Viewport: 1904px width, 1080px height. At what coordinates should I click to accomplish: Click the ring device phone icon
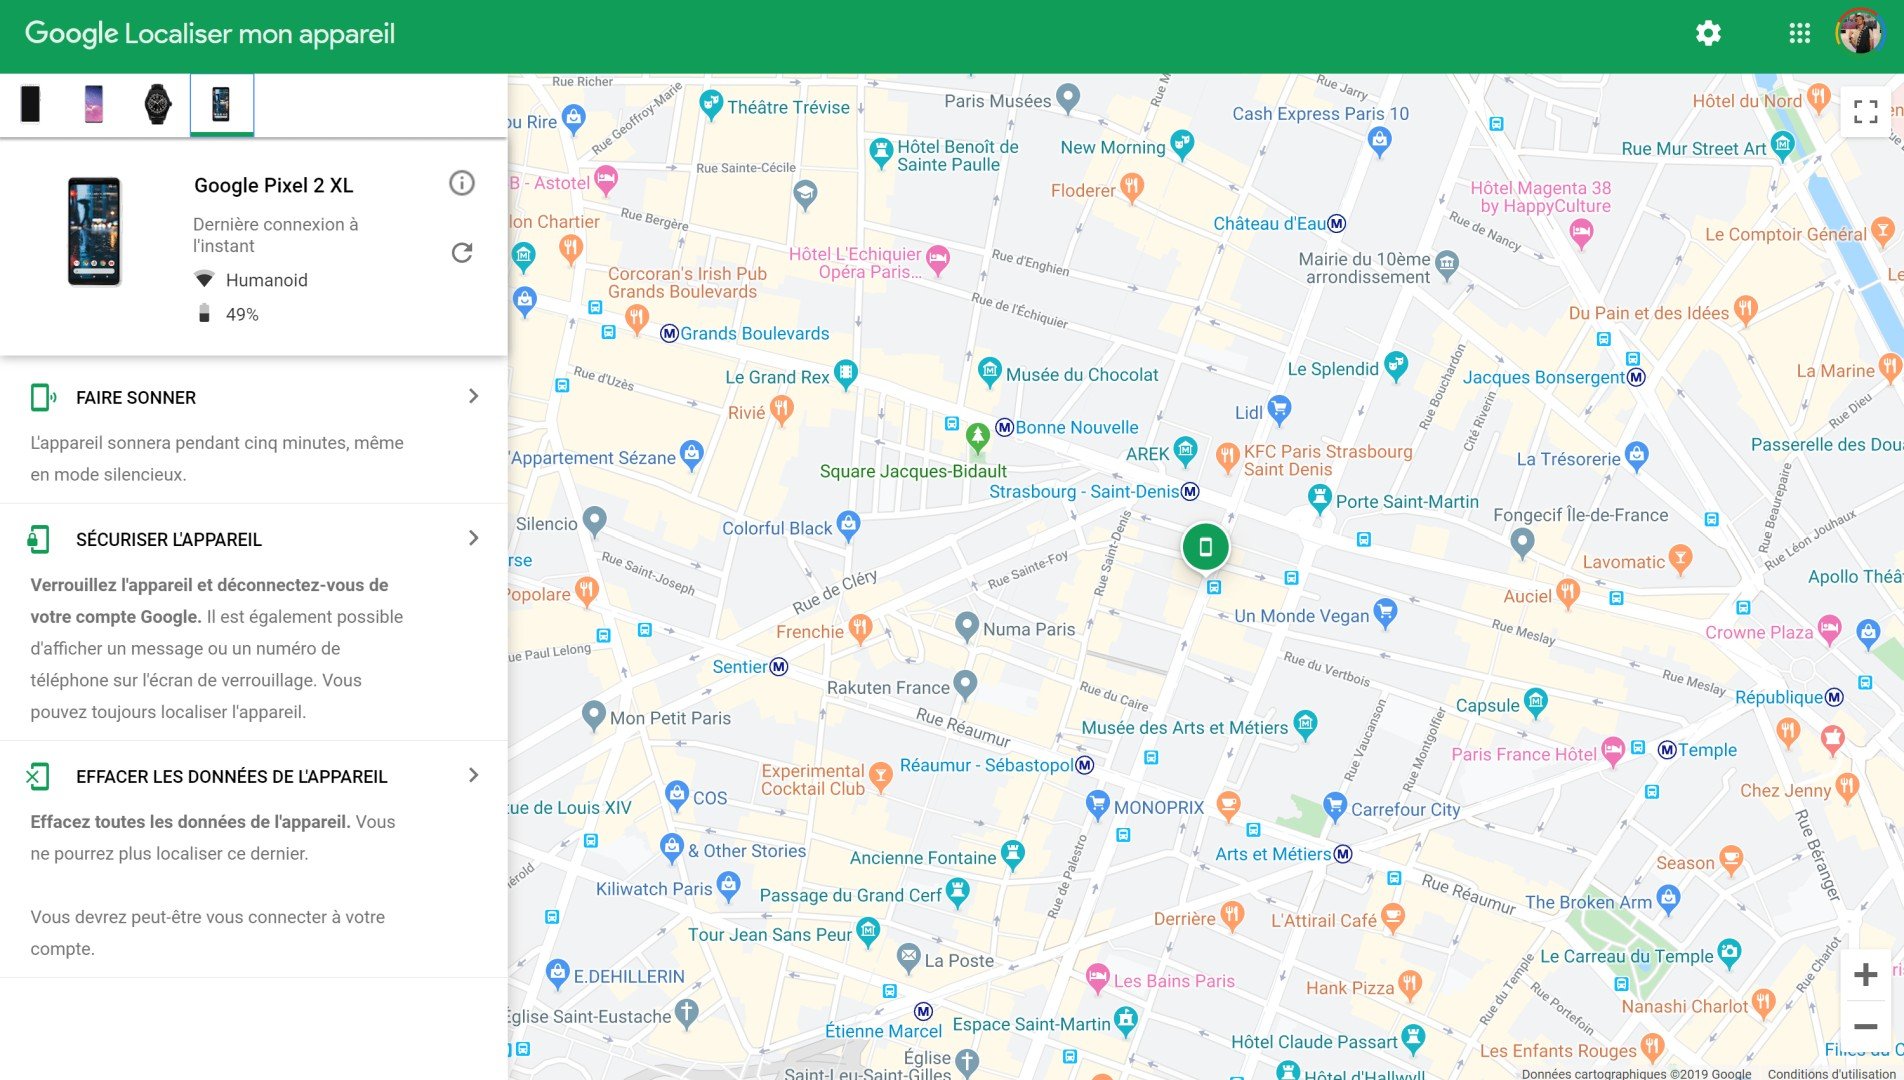(x=42, y=398)
